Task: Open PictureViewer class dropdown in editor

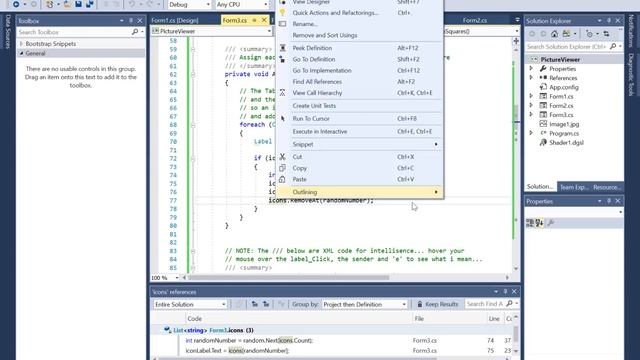Action: pos(211,31)
